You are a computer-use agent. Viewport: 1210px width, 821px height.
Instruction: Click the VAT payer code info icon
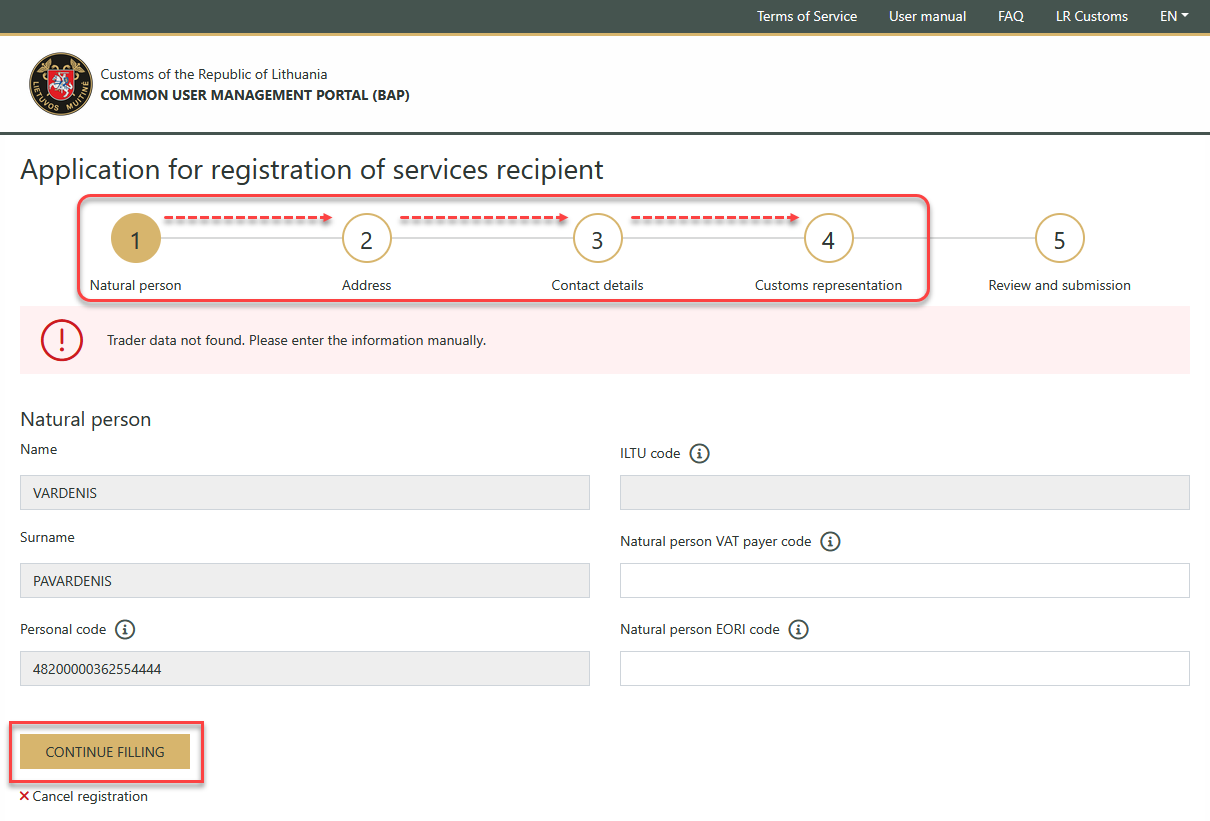coord(830,542)
